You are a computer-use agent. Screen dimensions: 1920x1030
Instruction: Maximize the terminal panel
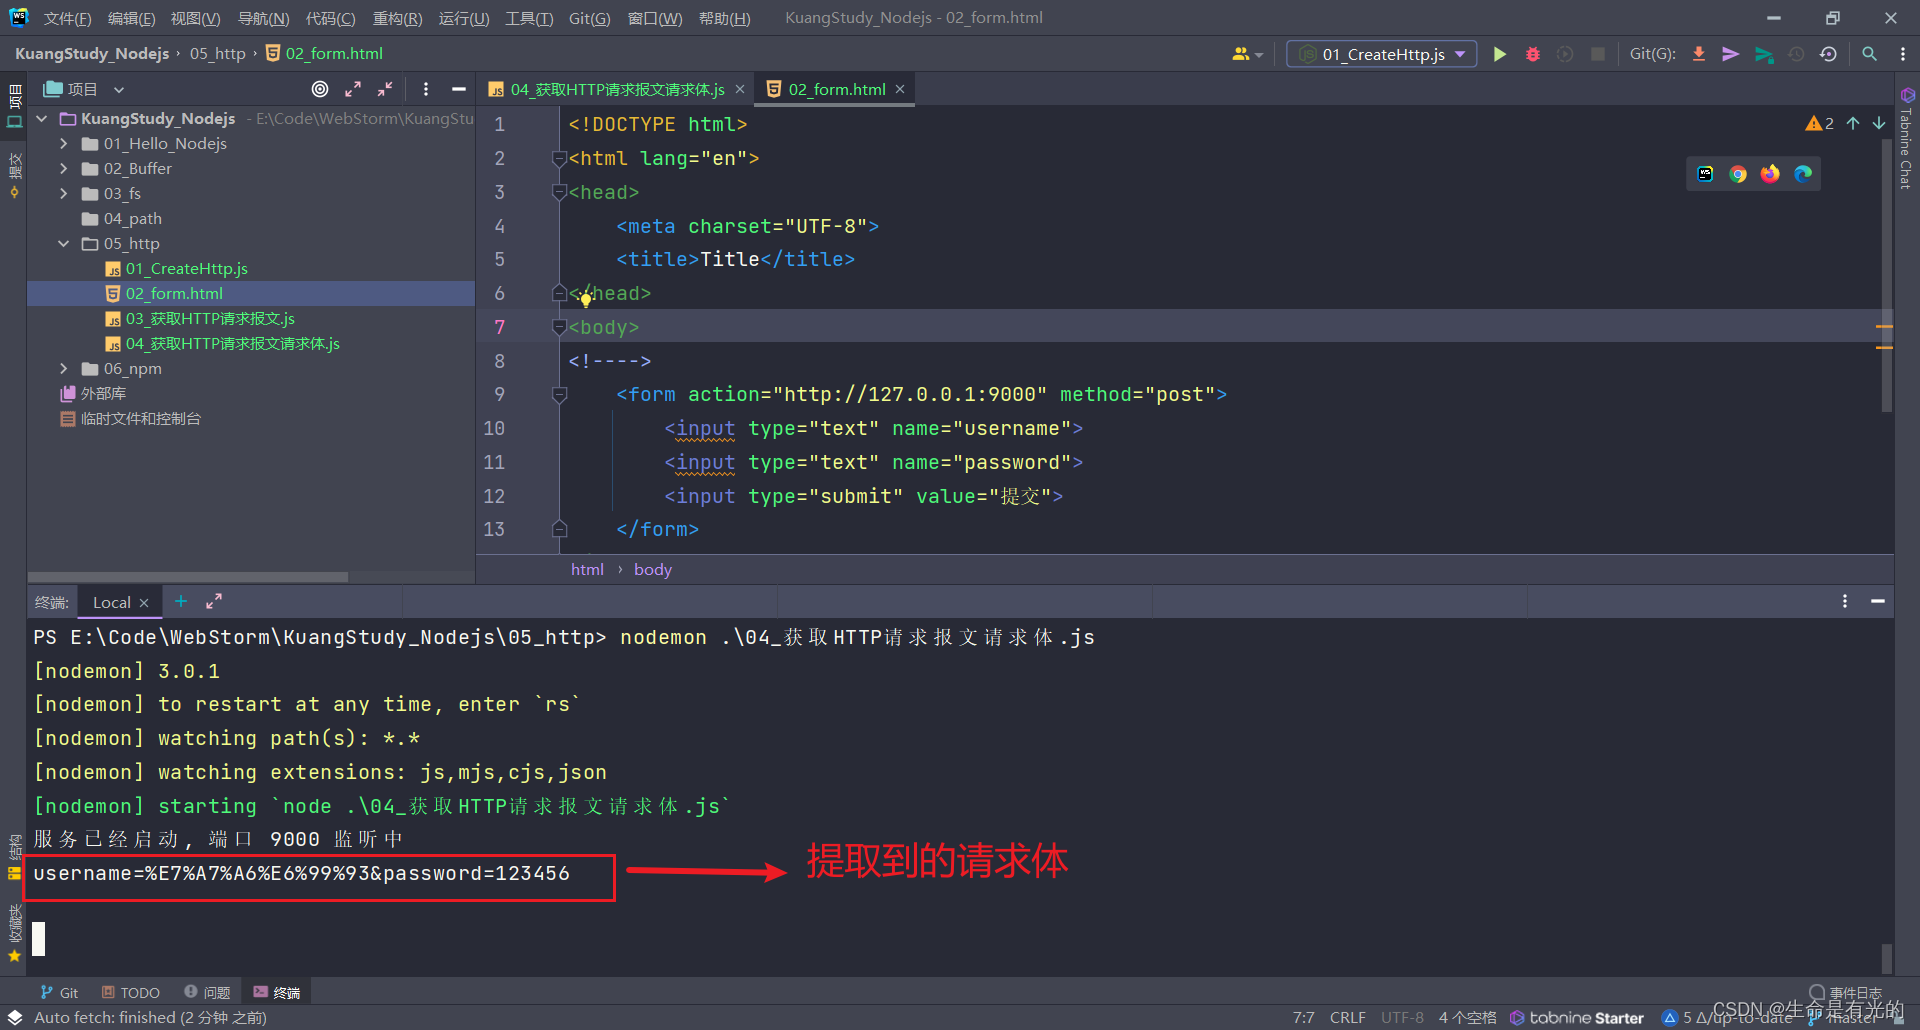(x=214, y=601)
